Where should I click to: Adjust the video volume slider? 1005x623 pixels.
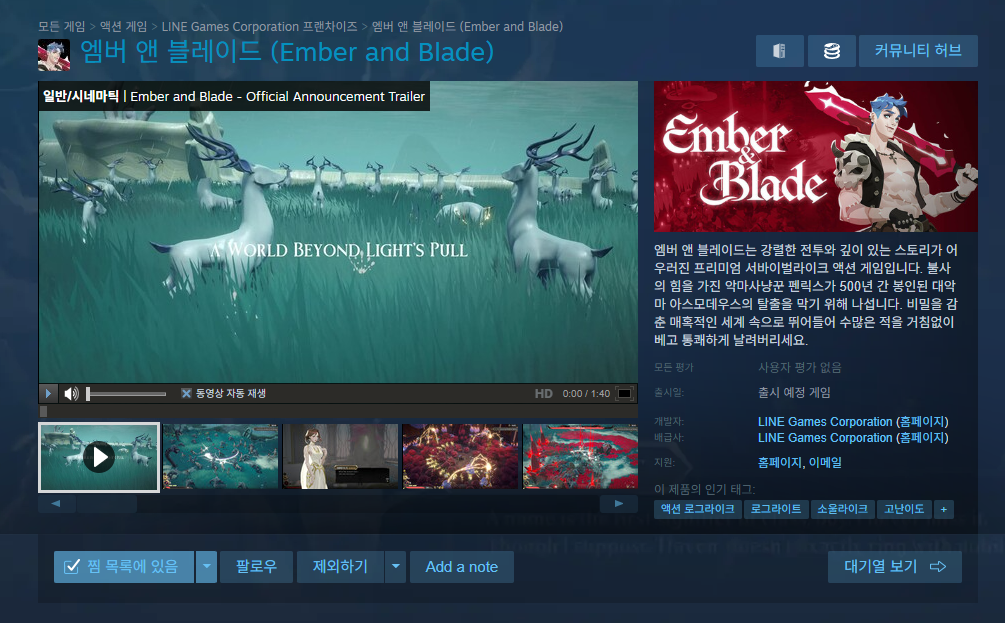[x=126, y=394]
